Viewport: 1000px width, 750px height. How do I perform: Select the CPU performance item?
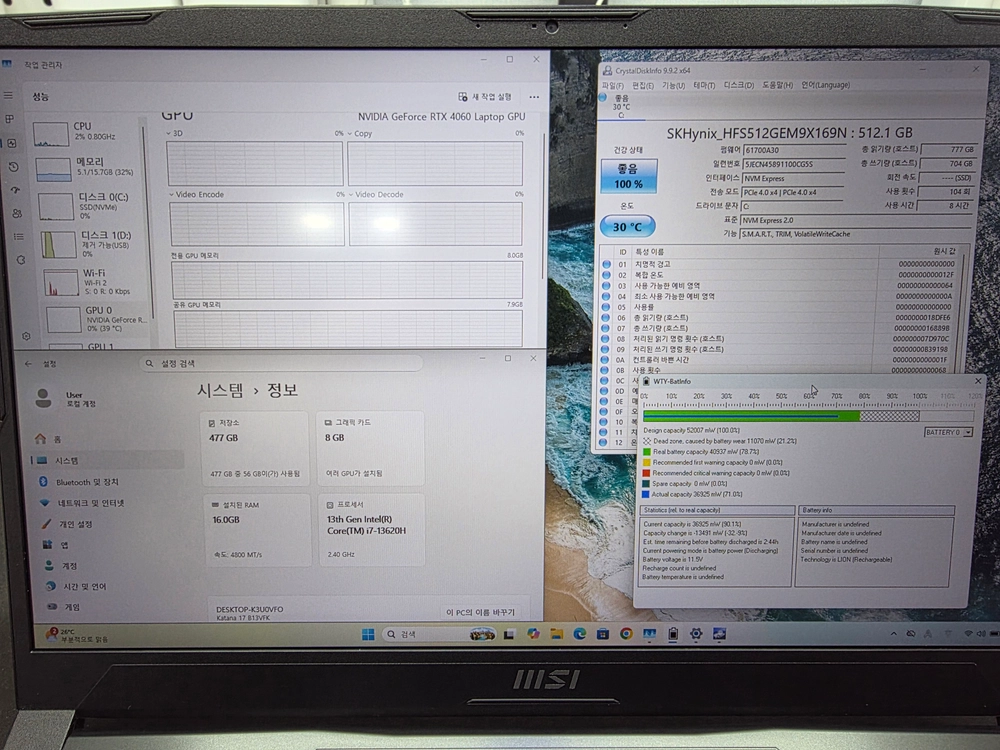[x=85, y=133]
